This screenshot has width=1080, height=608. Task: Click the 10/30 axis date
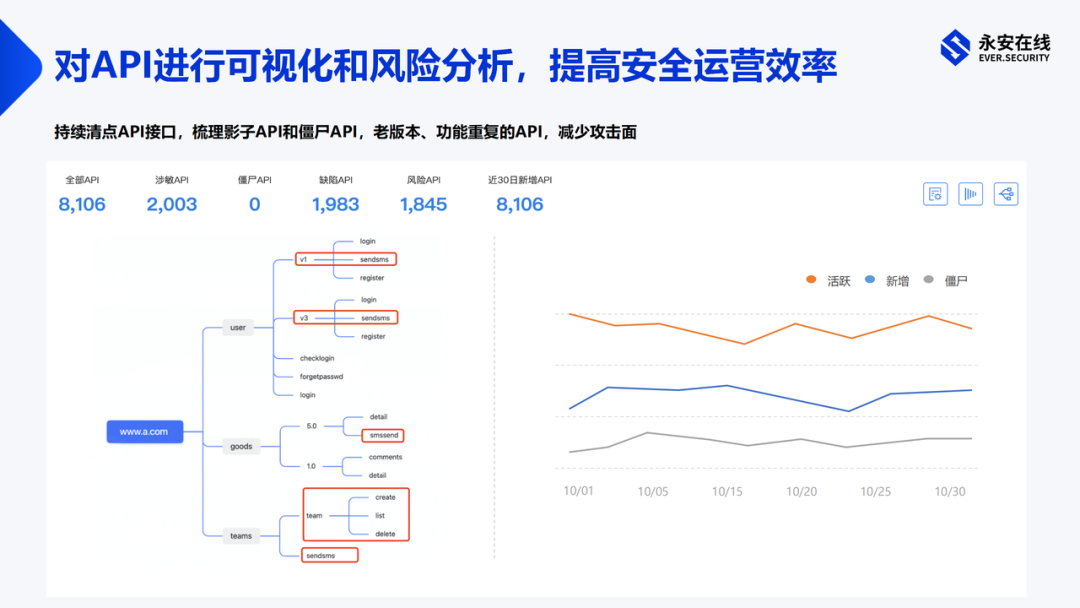(950, 492)
